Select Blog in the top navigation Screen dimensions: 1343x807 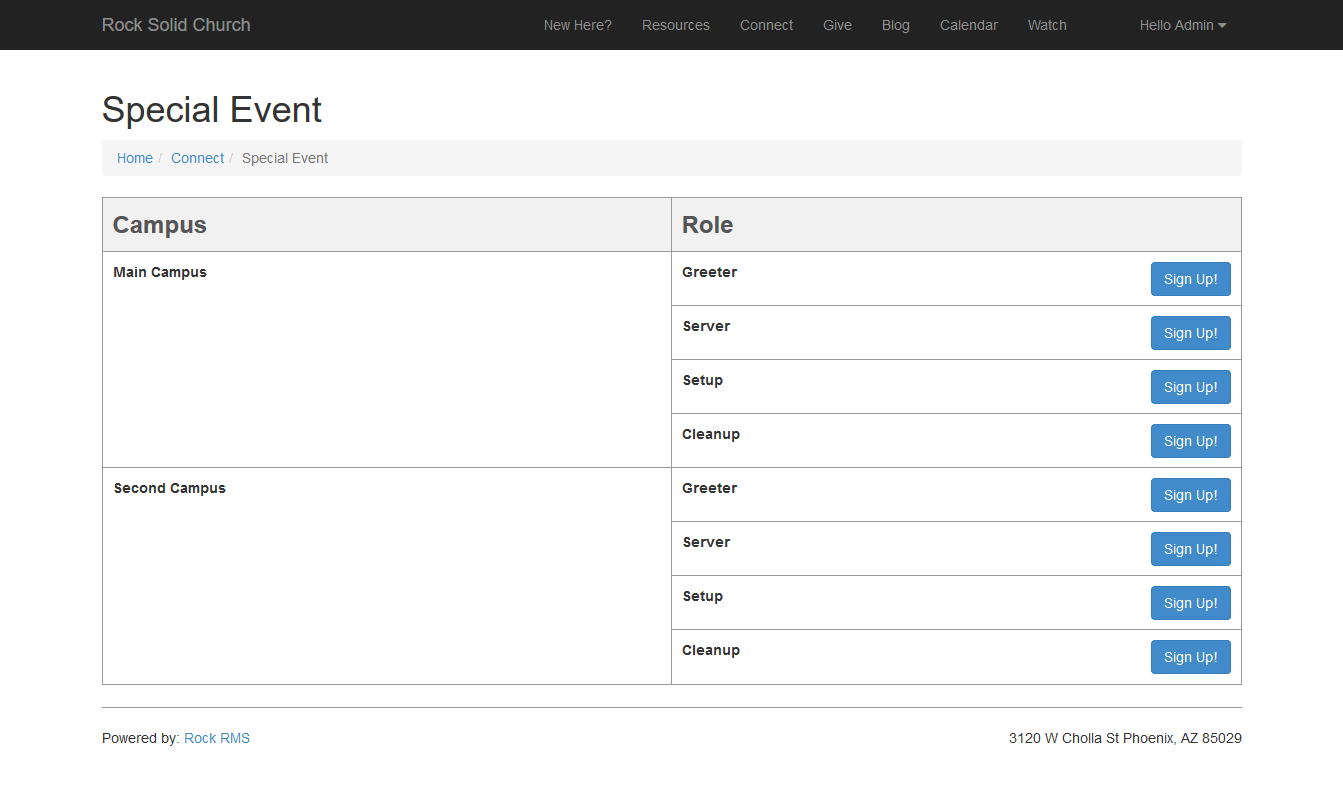[895, 25]
